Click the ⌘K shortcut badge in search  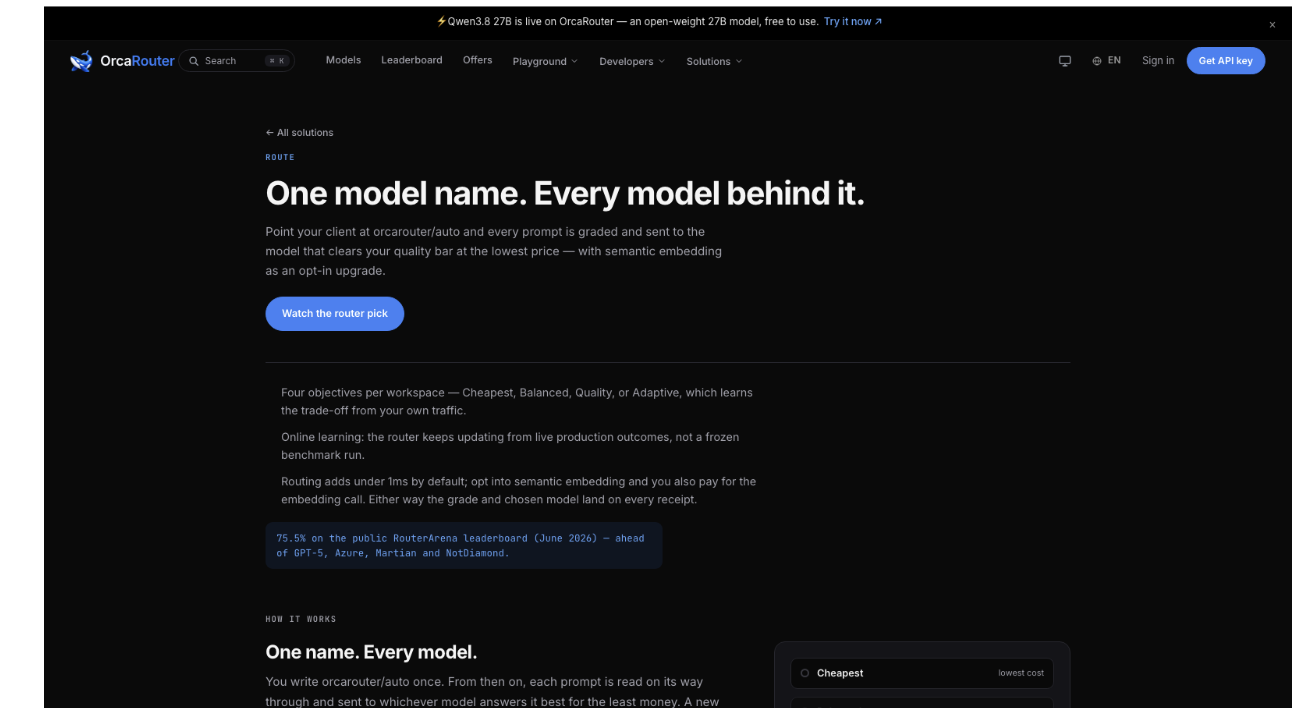[x=277, y=61]
